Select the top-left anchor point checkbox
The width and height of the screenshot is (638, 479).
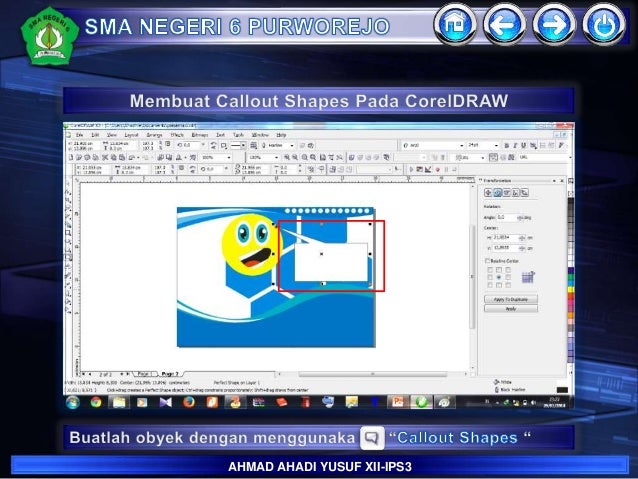tap(490, 270)
